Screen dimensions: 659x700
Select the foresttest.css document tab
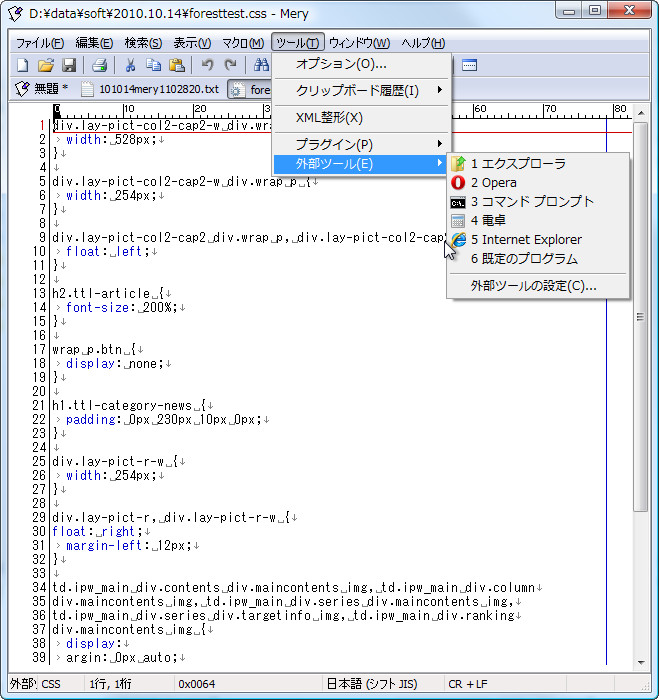click(x=250, y=90)
